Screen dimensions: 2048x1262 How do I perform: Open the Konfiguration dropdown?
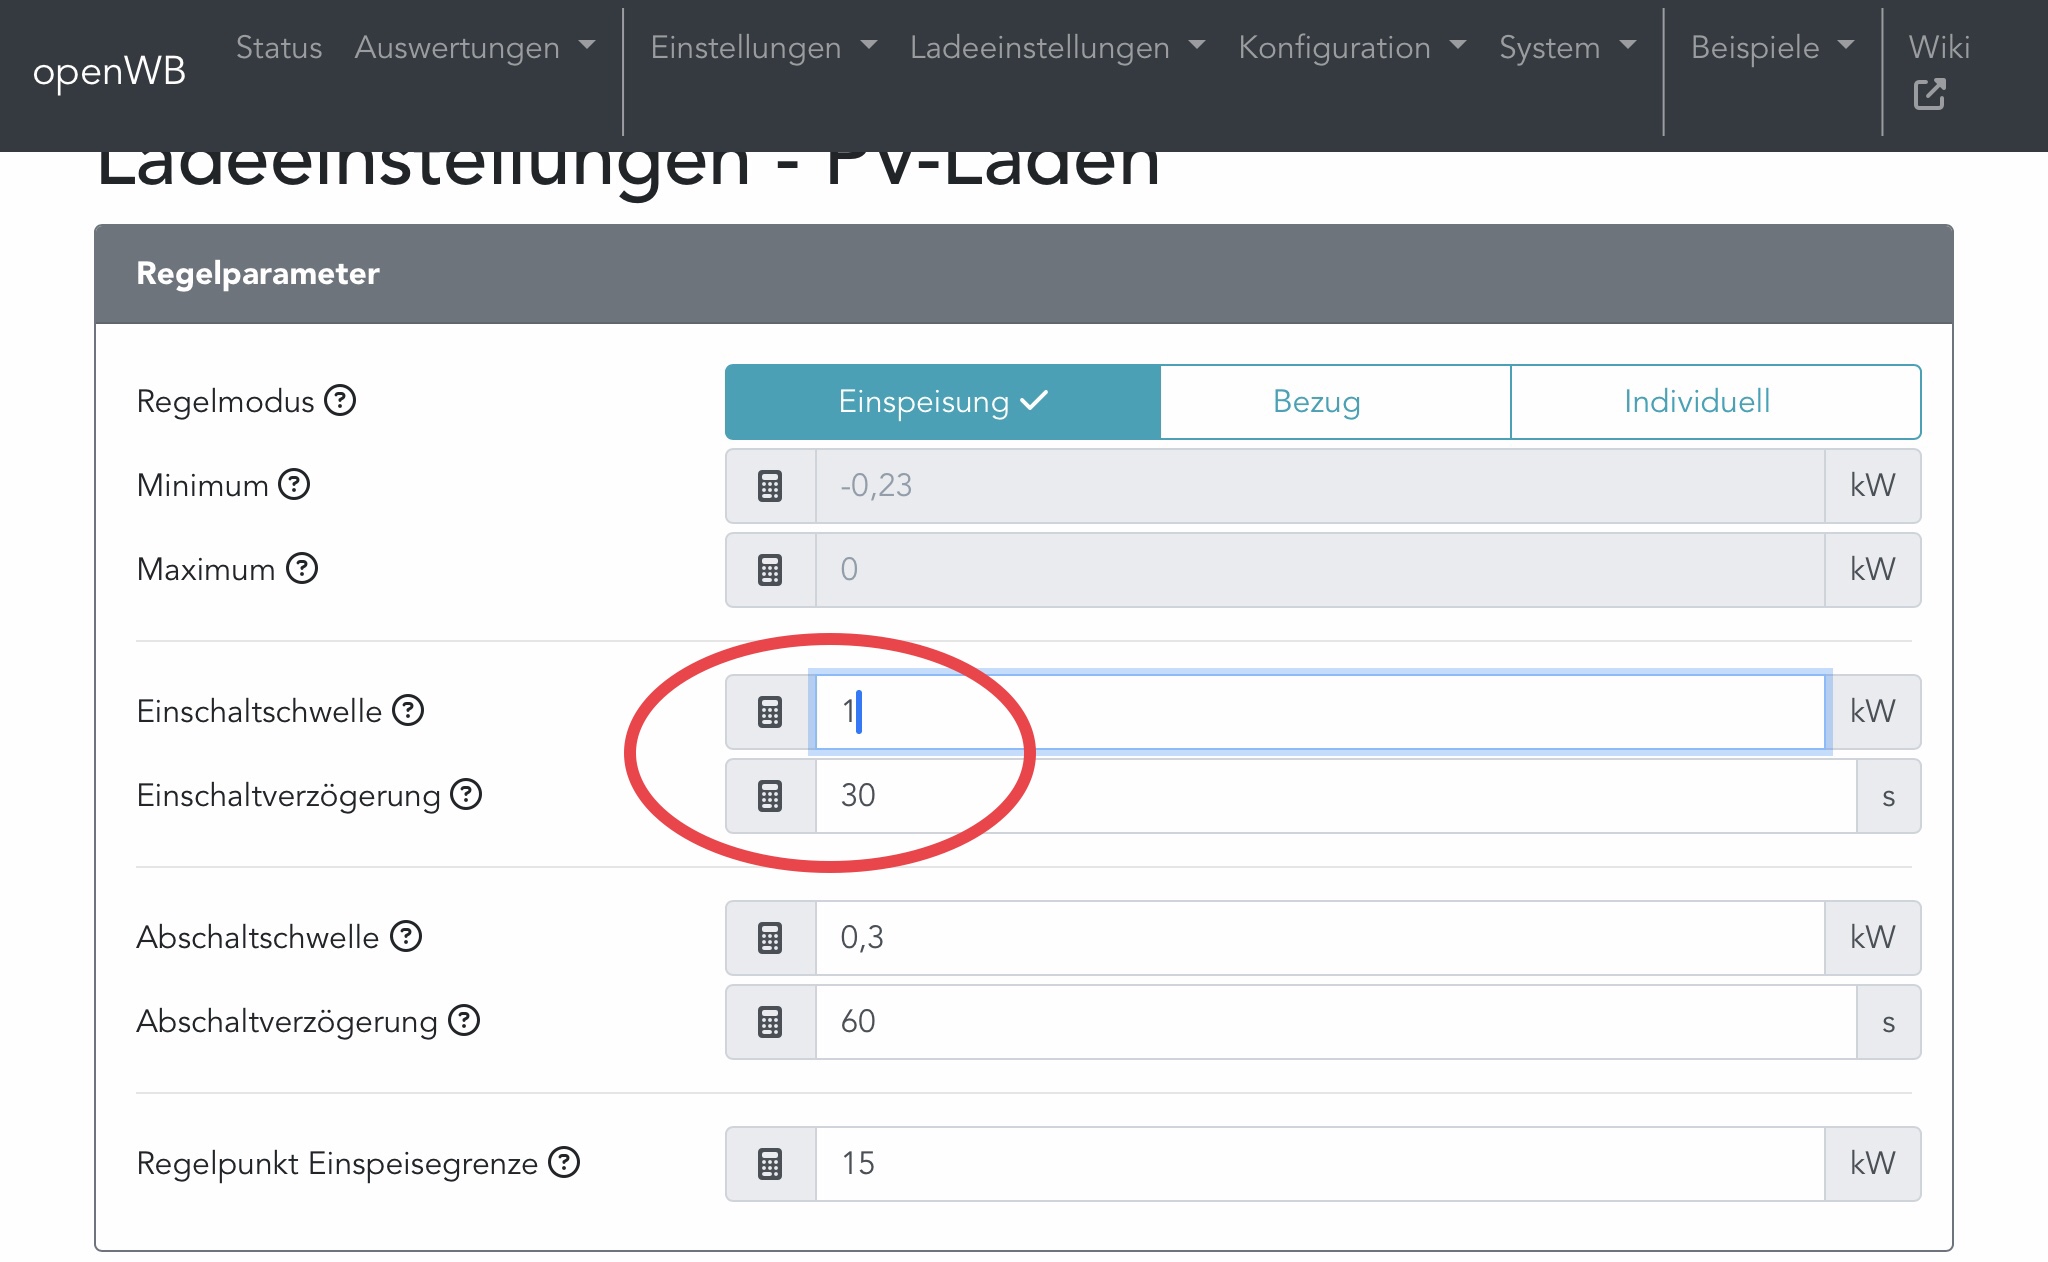(x=1351, y=47)
